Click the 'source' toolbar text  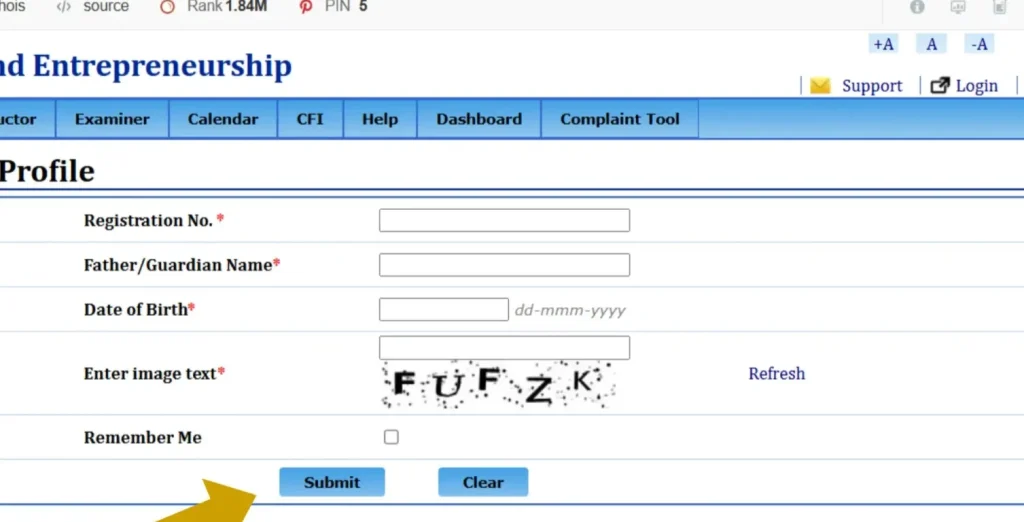[106, 7]
